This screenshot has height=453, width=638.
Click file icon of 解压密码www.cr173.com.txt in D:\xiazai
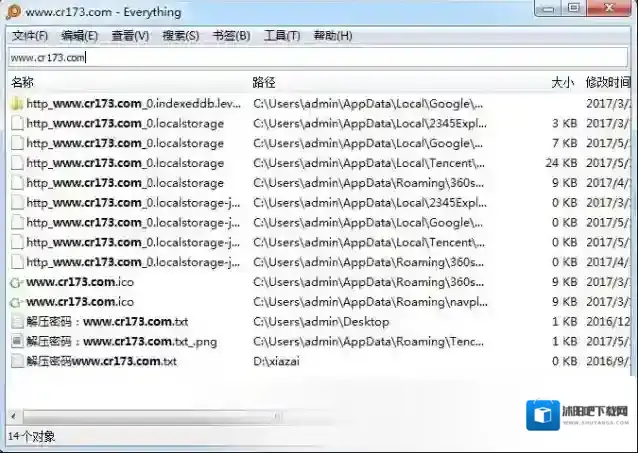[17, 361]
